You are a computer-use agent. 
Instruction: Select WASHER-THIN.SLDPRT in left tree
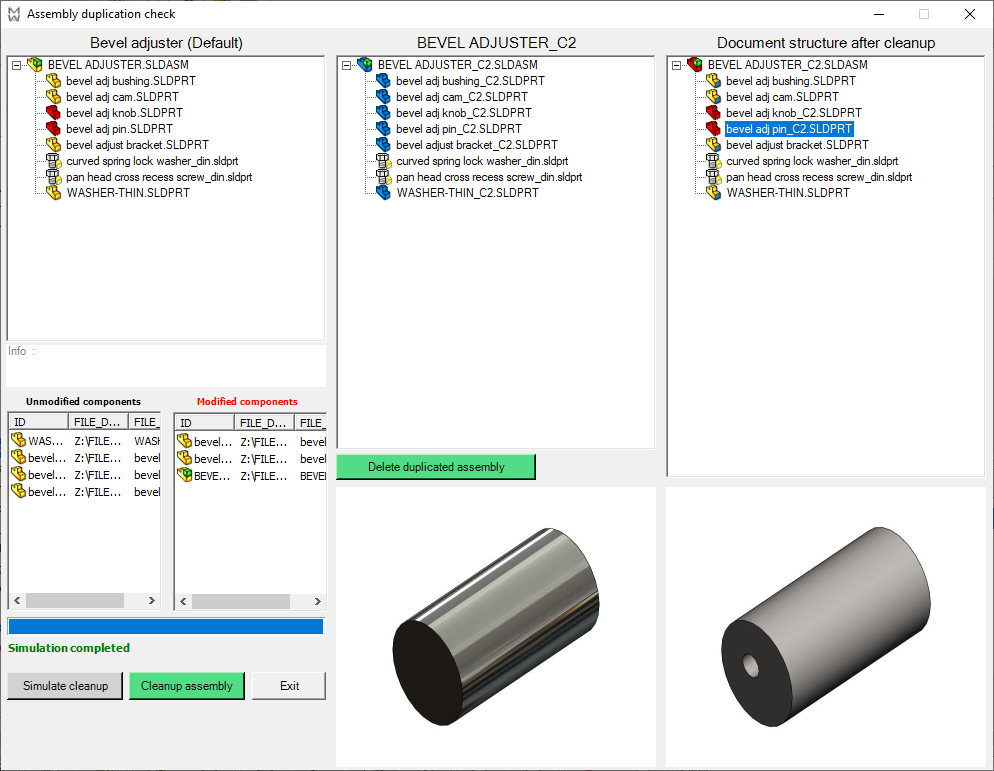point(128,193)
